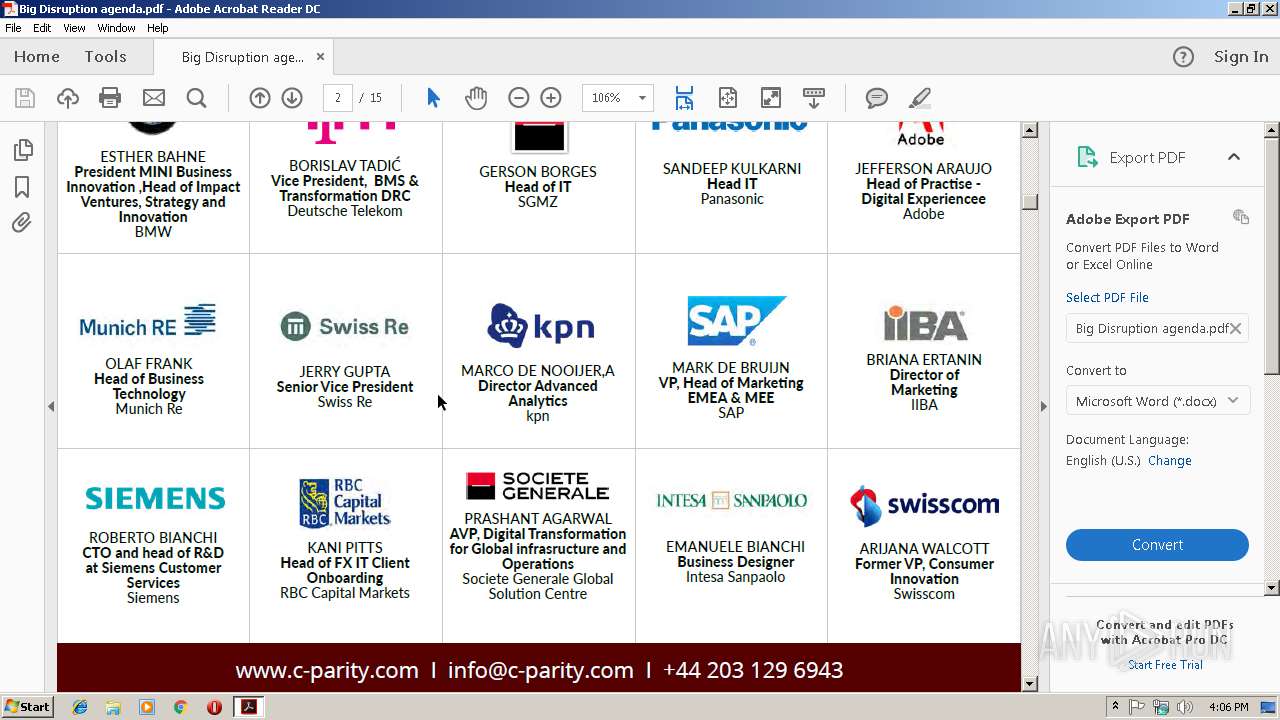Zoom out with minus icon

(x=518, y=98)
